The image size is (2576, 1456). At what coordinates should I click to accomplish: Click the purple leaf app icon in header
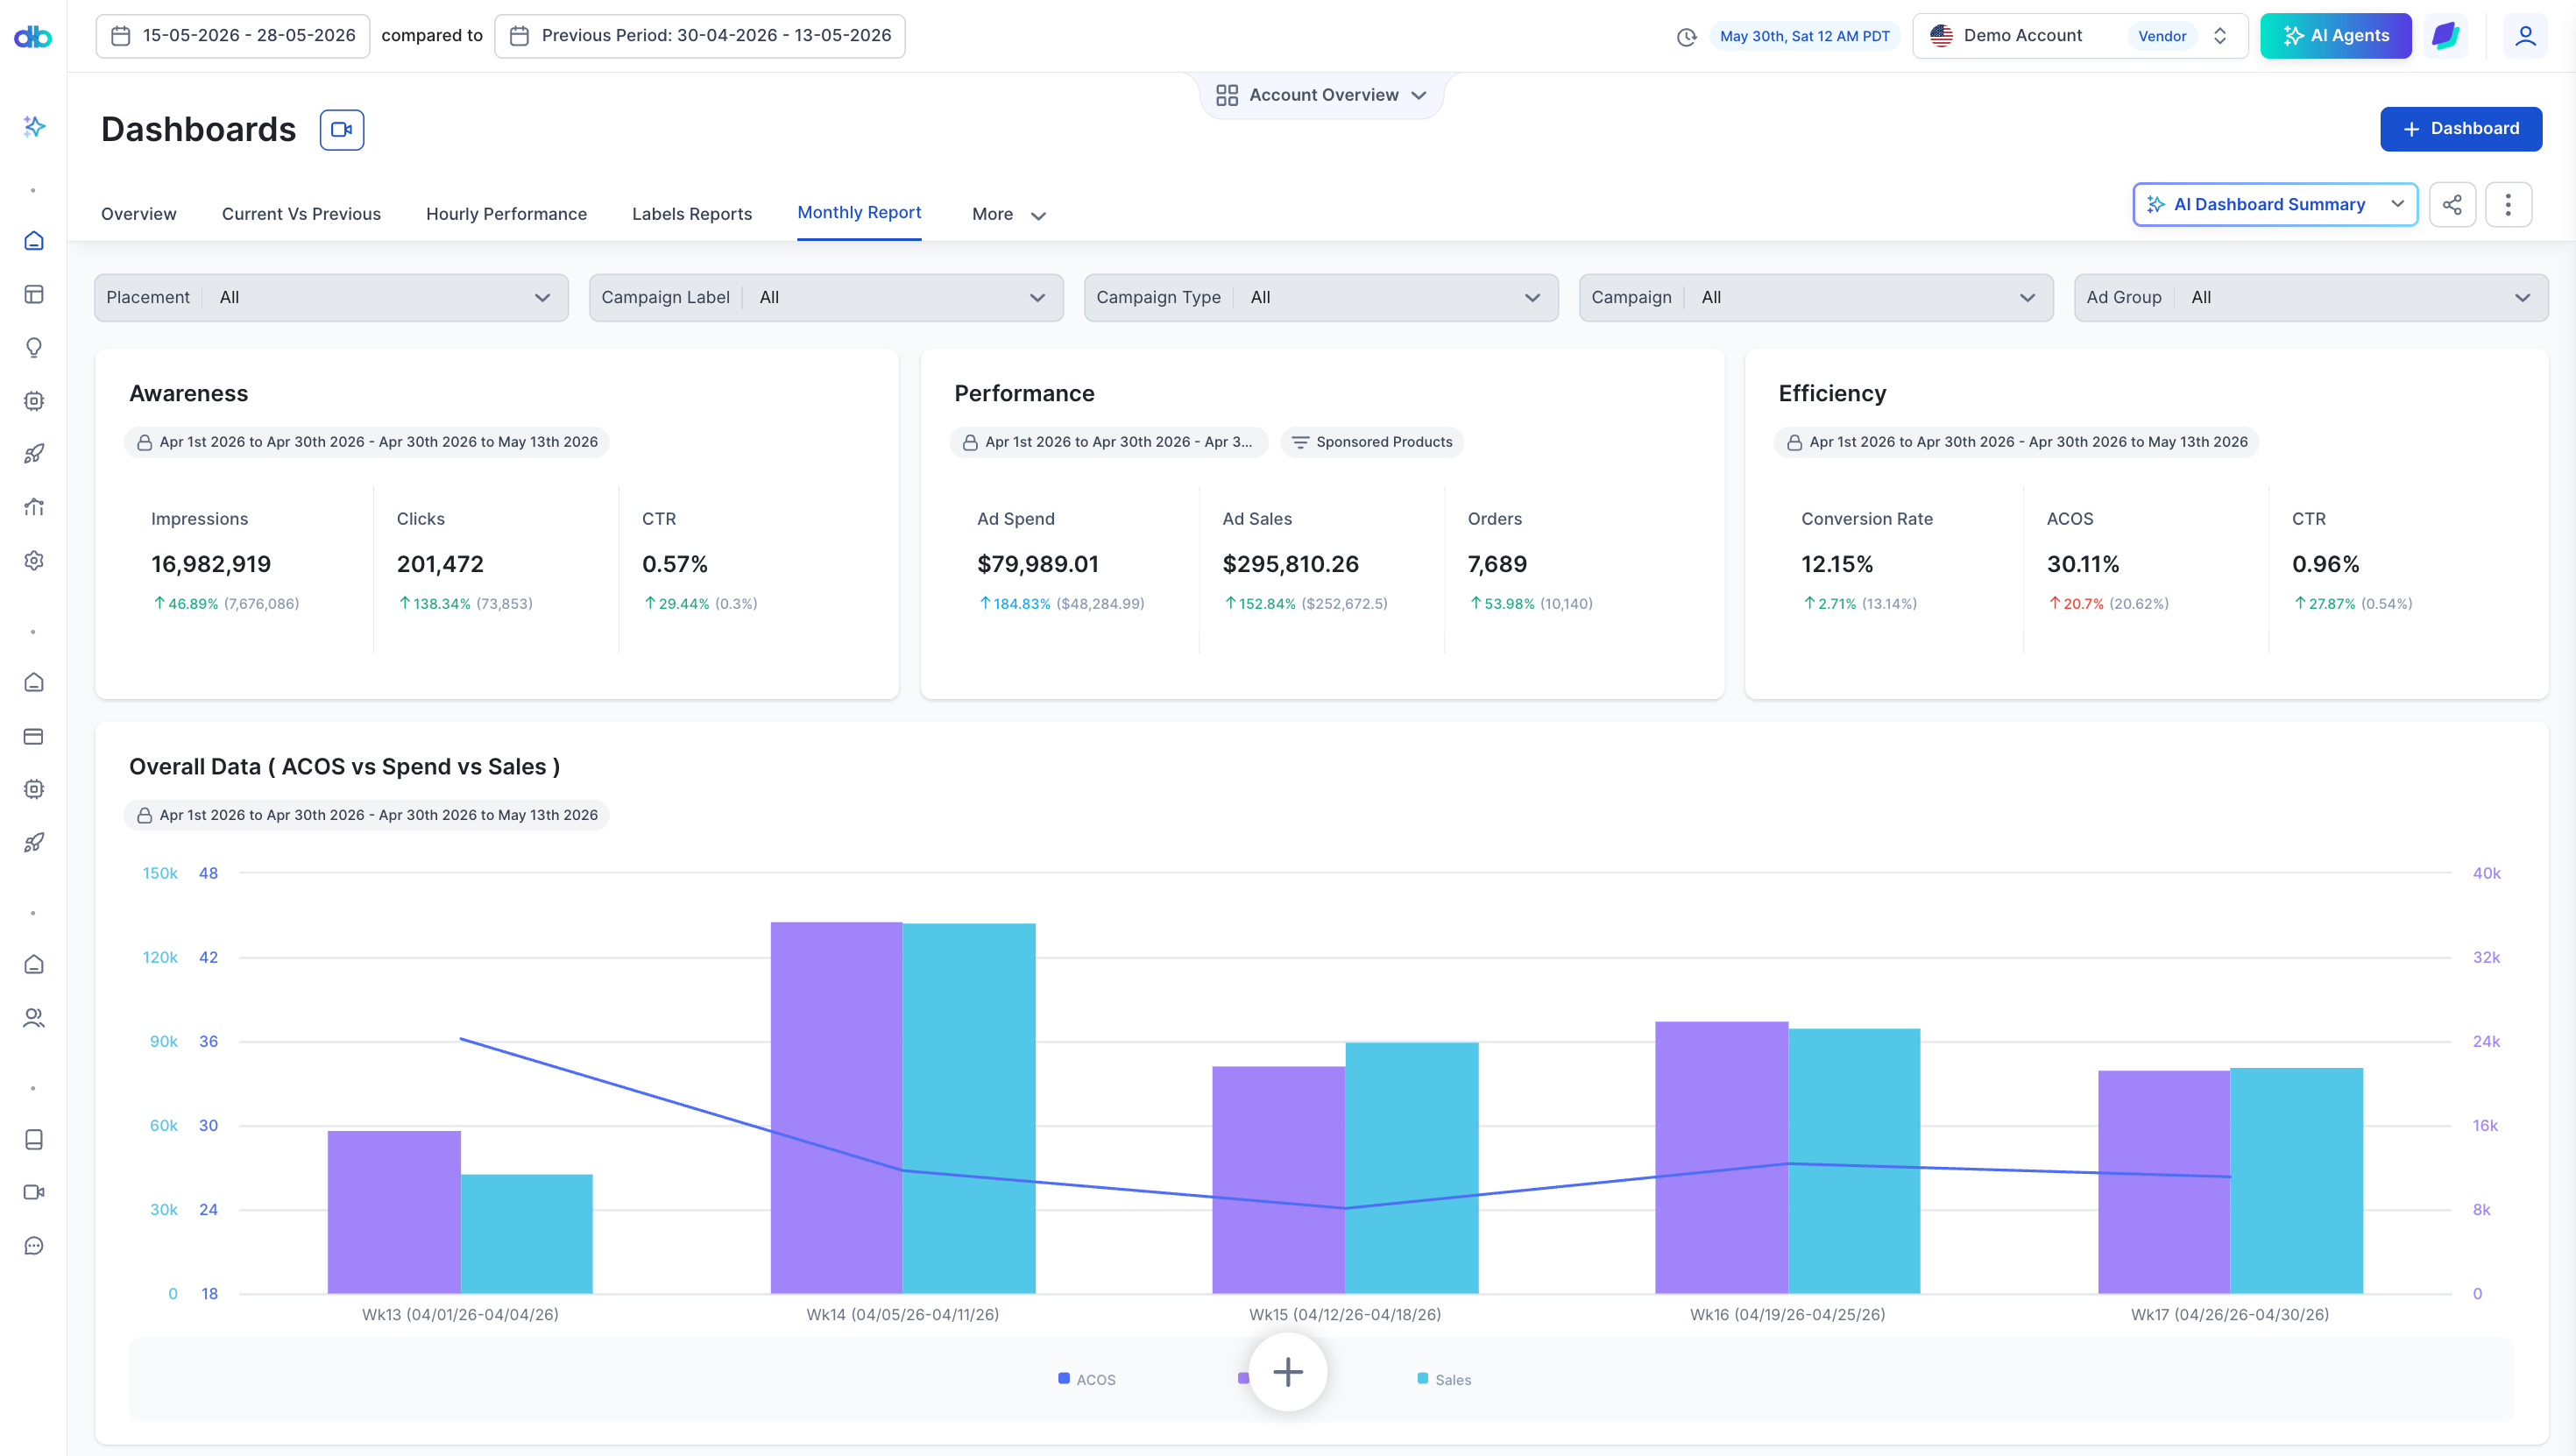(x=2446, y=36)
